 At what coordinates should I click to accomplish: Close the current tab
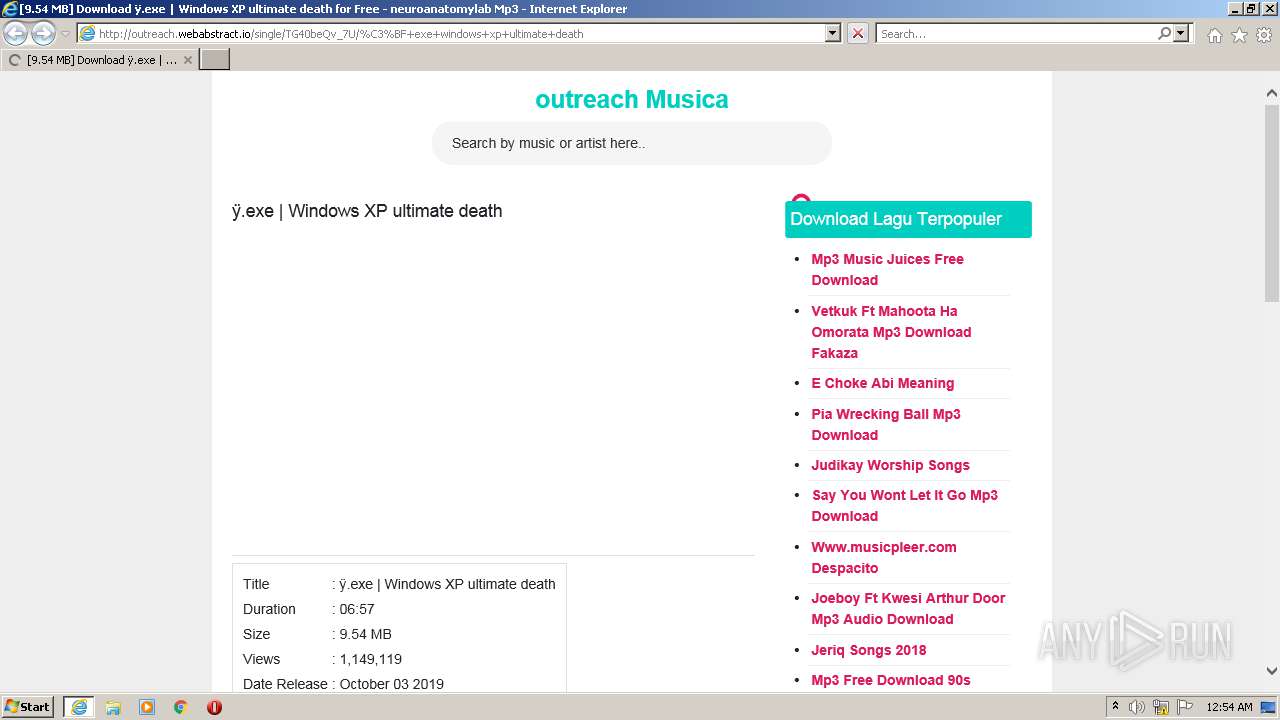tap(188, 60)
